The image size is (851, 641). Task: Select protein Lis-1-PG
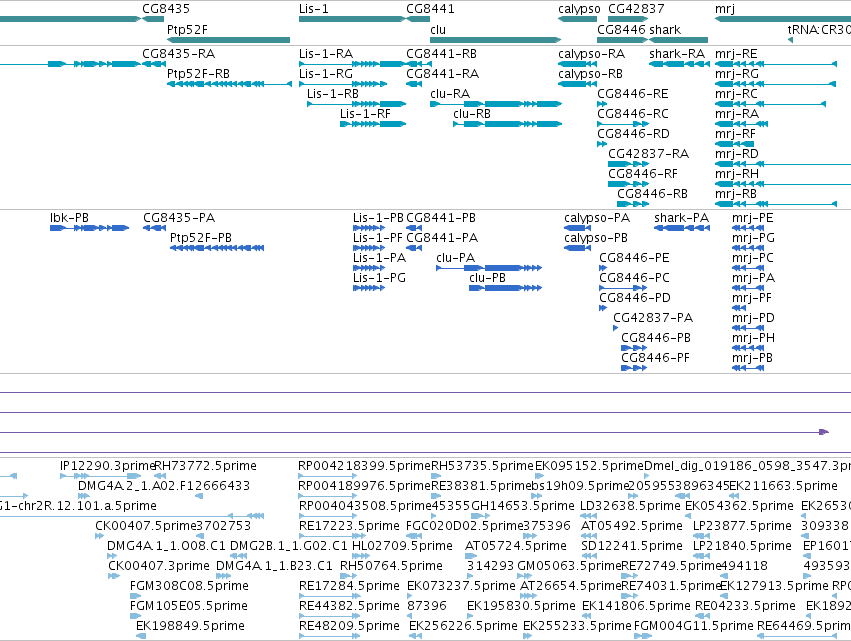point(369,288)
